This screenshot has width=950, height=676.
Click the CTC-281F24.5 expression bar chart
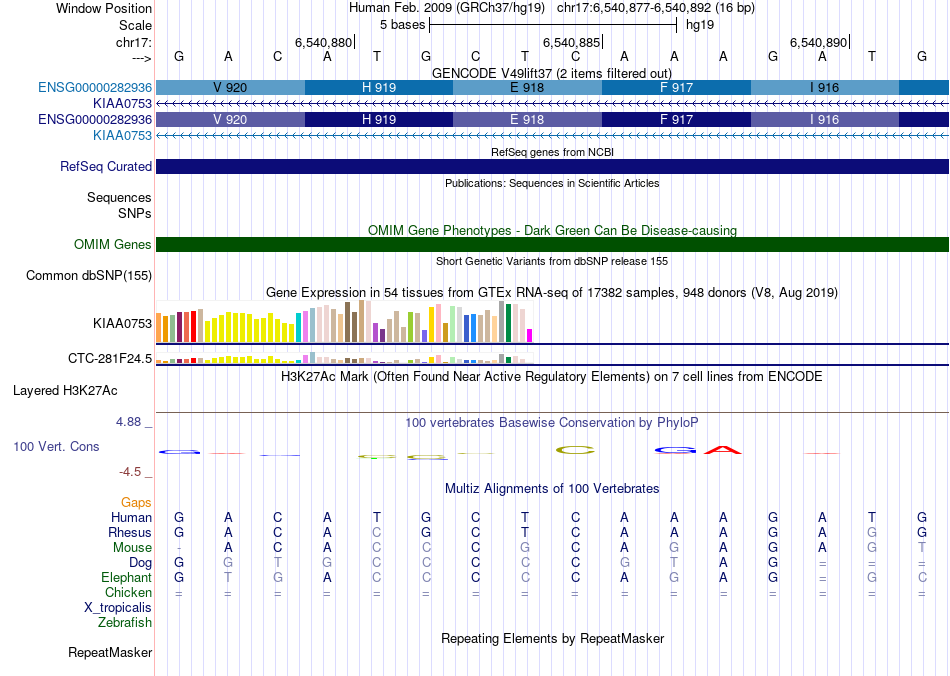(344, 358)
